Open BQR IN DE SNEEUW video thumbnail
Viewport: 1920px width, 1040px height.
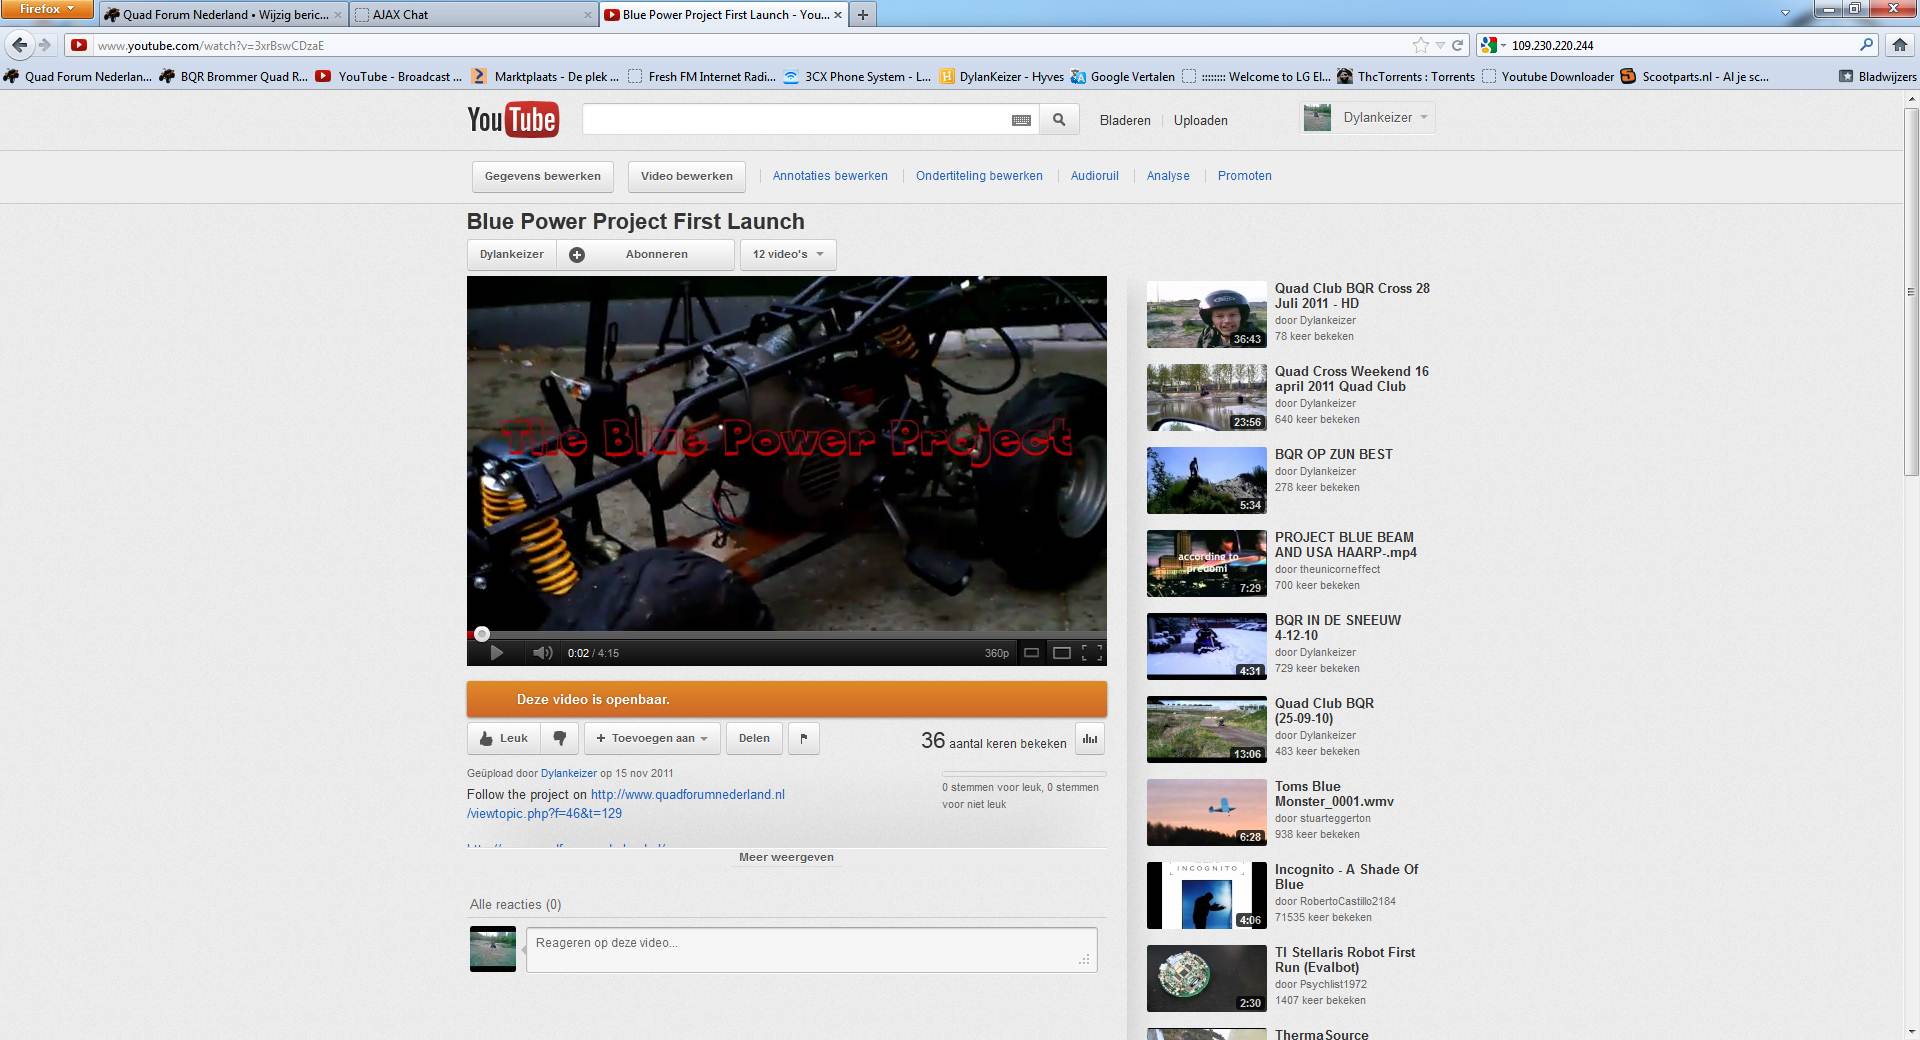[1206, 646]
